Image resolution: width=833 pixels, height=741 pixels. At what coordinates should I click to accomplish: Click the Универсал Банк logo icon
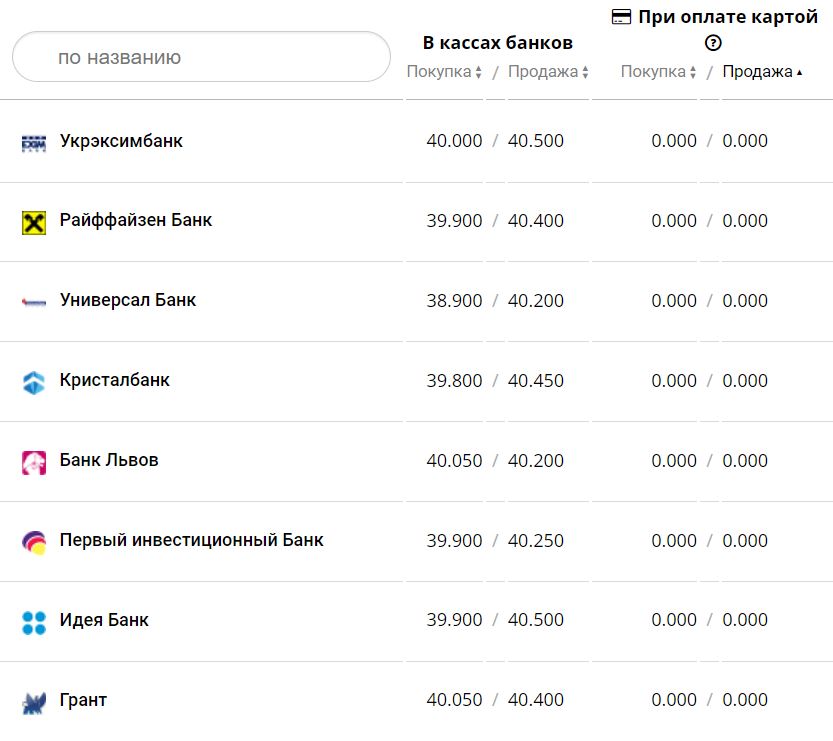tap(34, 302)
